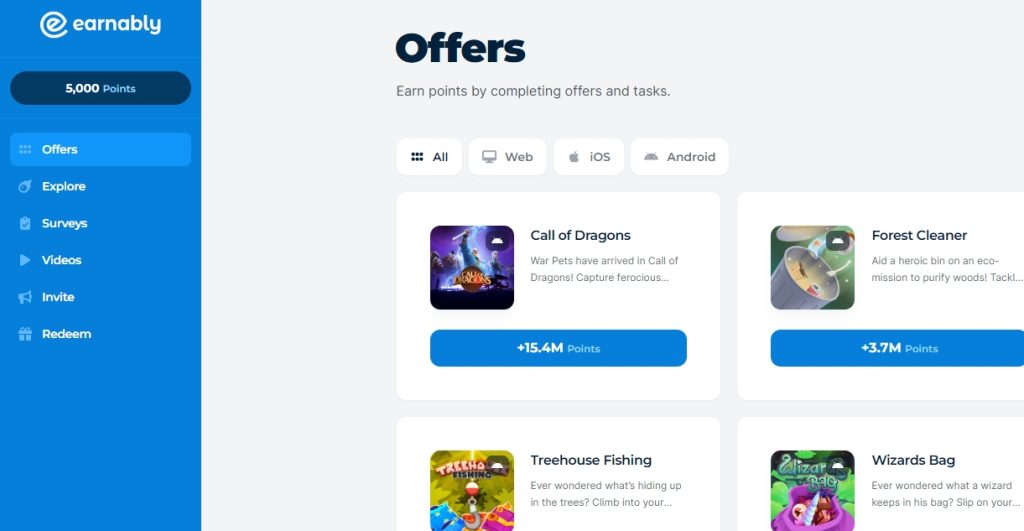Open Explore via its comet icon
1024x531 pixels.
coord(25,187)
